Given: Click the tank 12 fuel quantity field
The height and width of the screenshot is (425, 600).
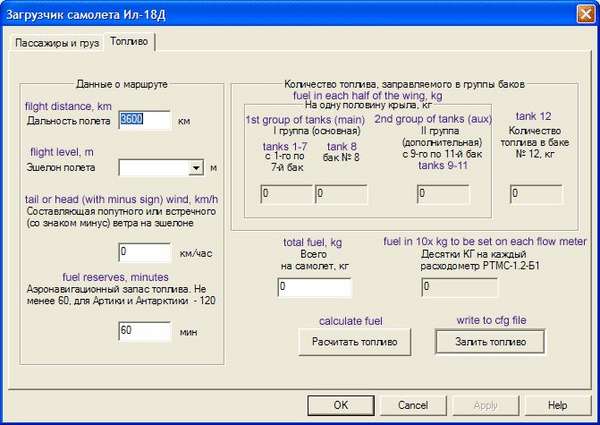Looking at the screenshot, I should [x=536, y=194].
